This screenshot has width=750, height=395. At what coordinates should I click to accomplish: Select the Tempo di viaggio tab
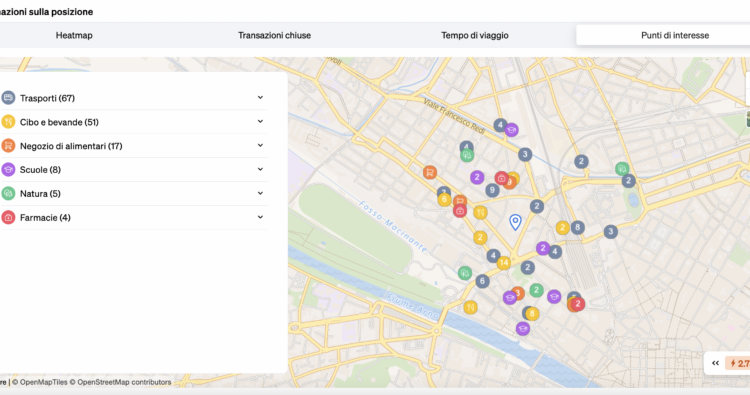[474, 35]
